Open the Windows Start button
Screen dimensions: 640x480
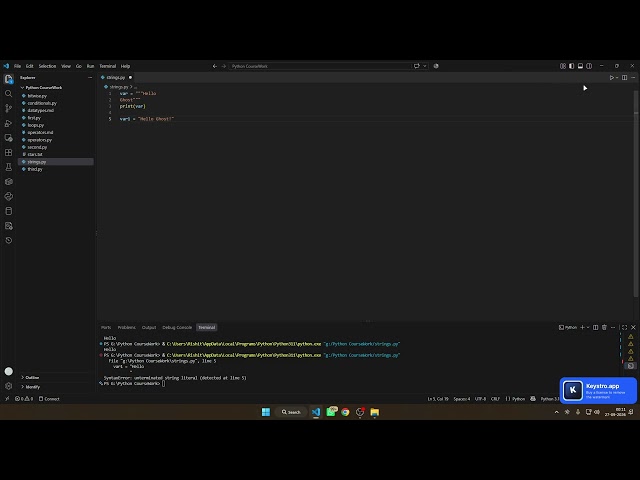pos(266,412)
